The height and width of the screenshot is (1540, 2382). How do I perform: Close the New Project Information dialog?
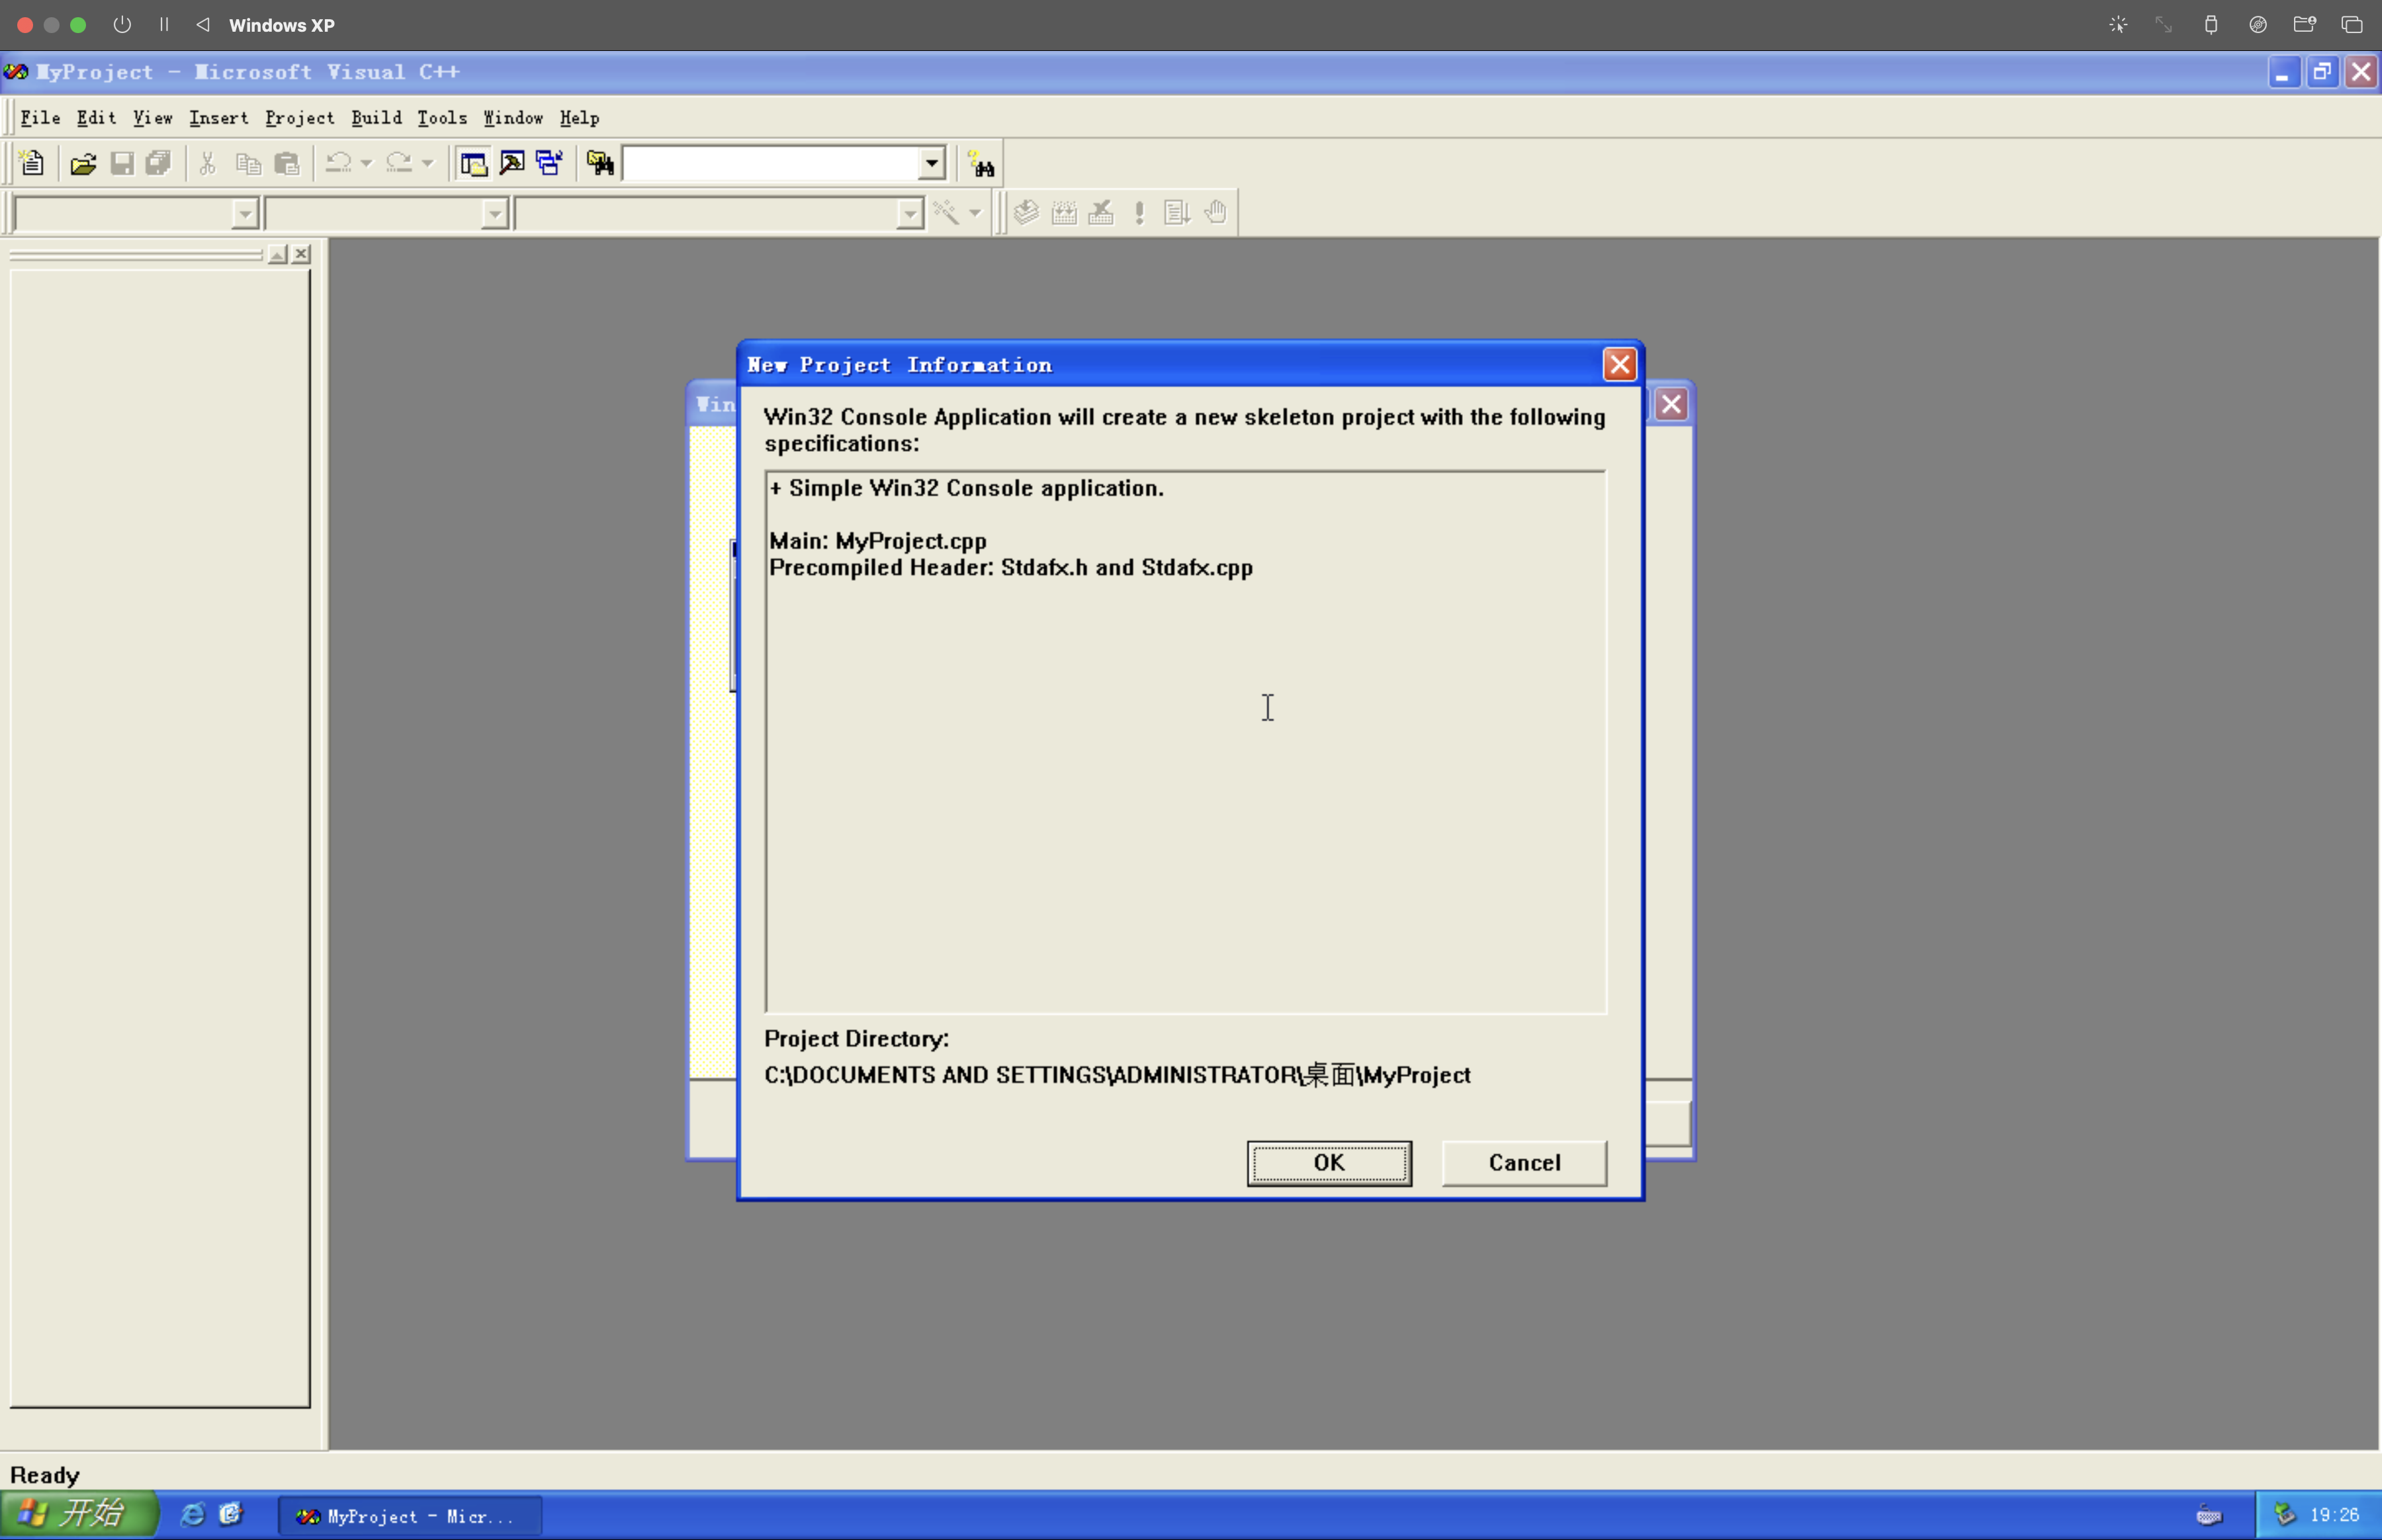(1619, 365)
